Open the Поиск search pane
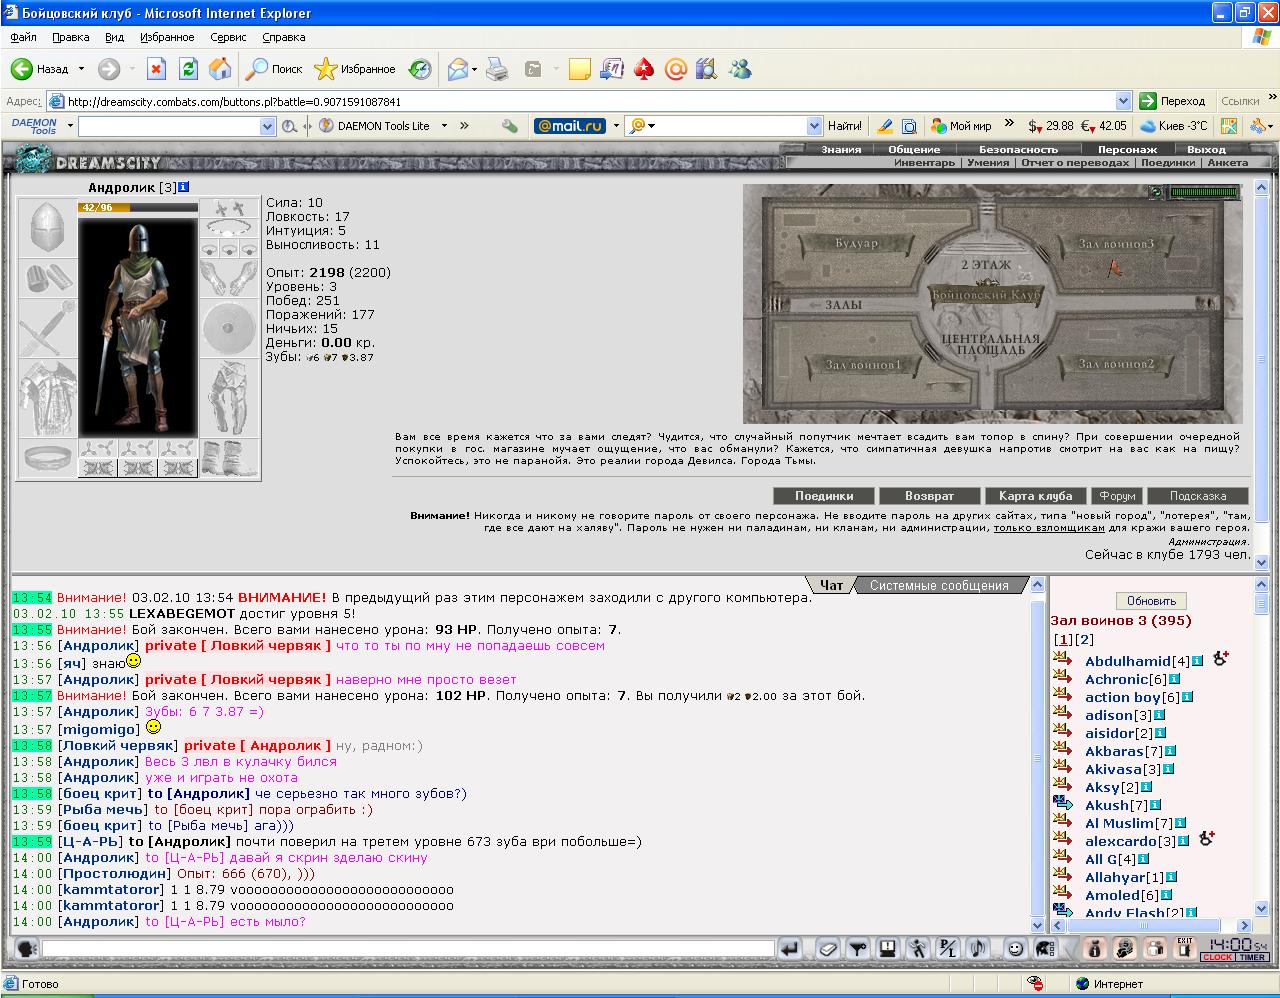The height and width of the screenshot is (998, 1280). 275,69
